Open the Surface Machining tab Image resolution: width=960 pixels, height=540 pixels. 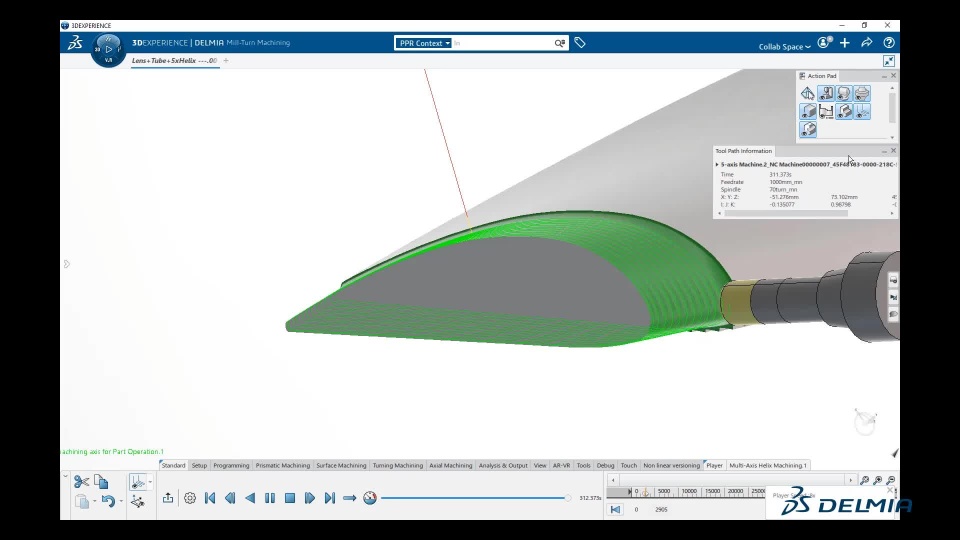pyautogui.click(x=341, y=465)
